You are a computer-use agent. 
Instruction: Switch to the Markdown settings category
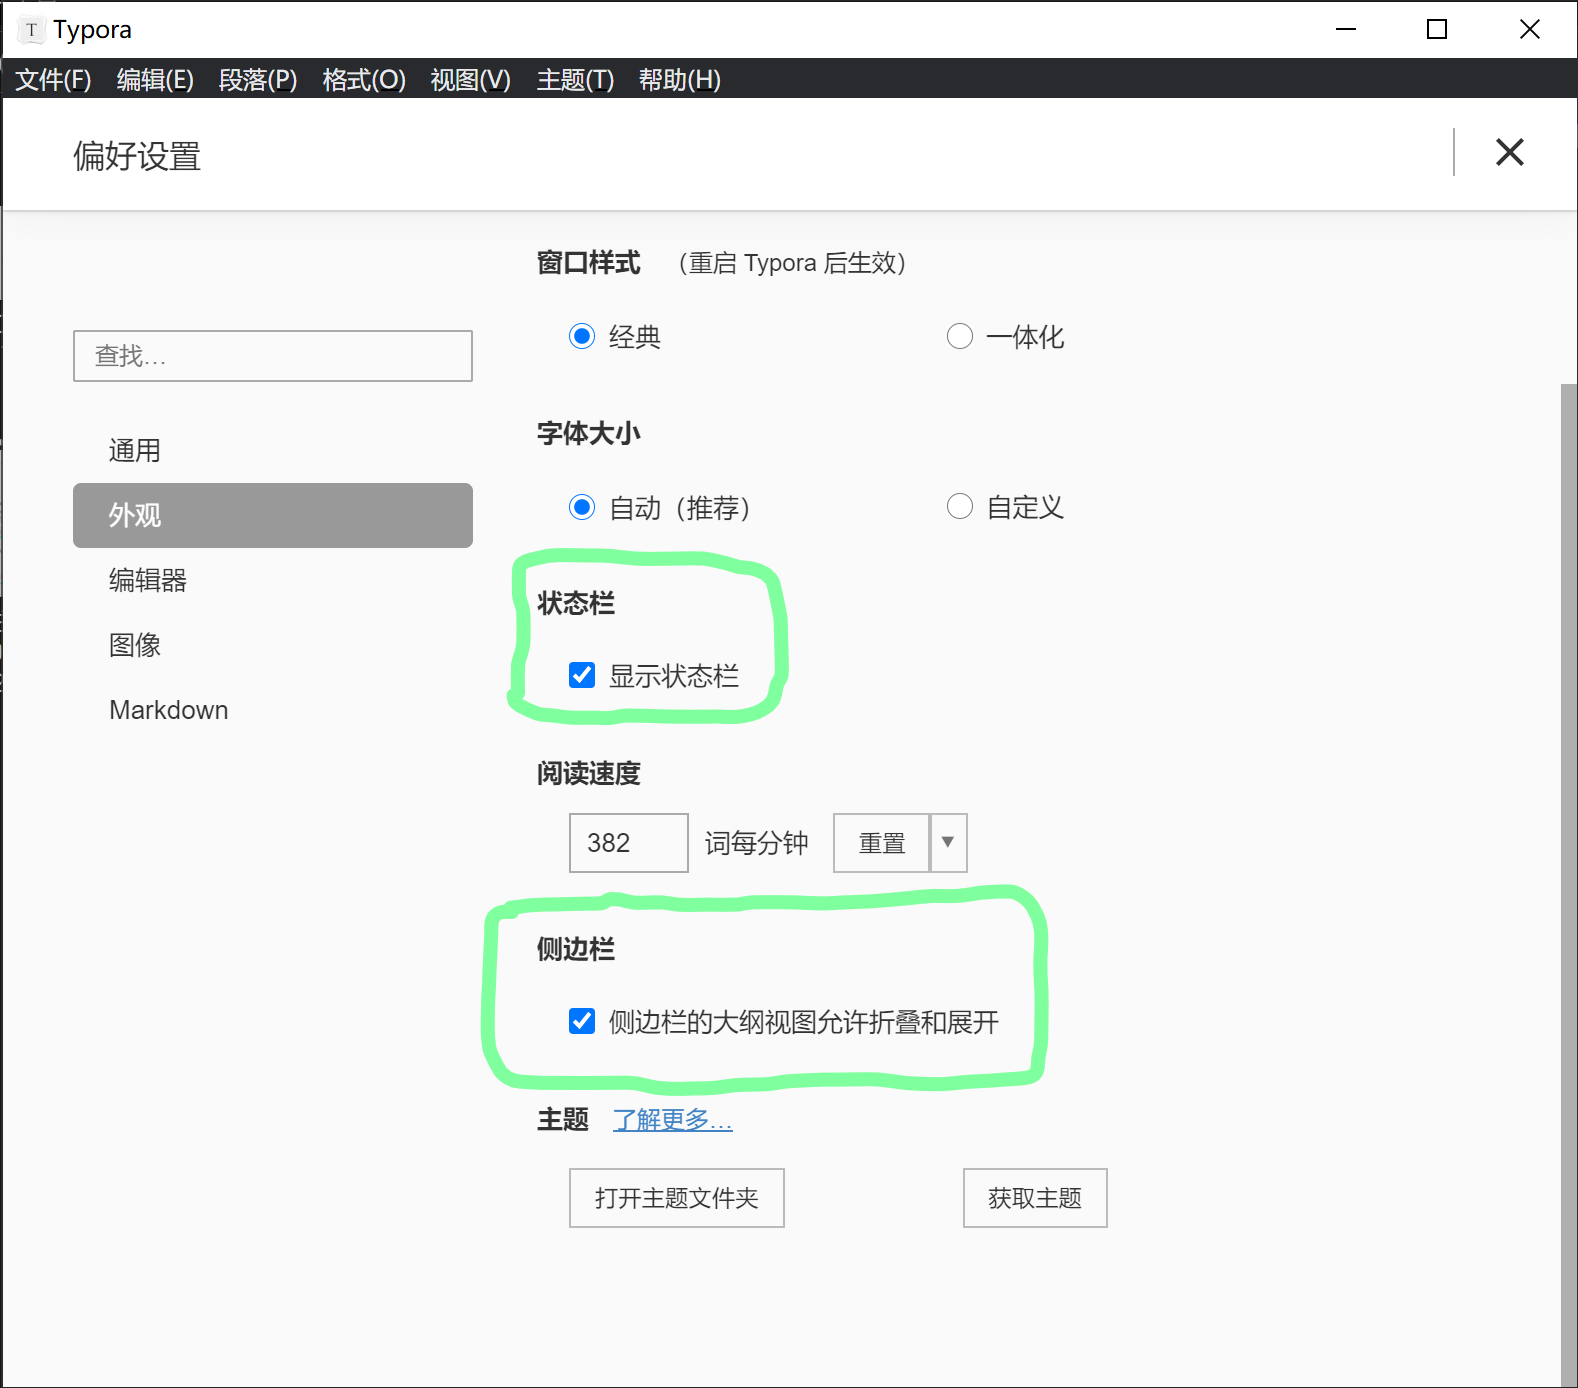[x=273, y=710]
